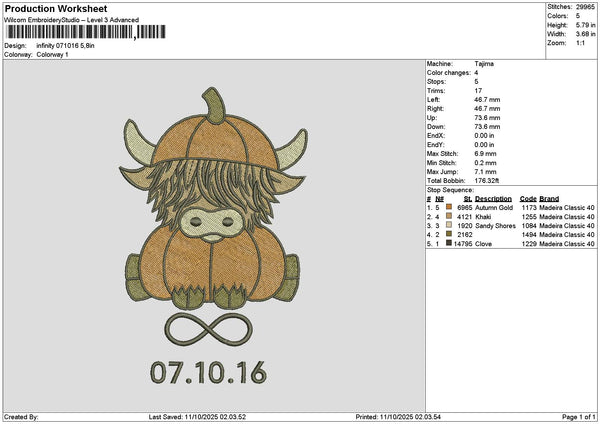The width and height of the screenshot is (600, 424).
Task: Click the 'Wilcom EmbroideryStudio' subtitle
Action: click(71, 20)
